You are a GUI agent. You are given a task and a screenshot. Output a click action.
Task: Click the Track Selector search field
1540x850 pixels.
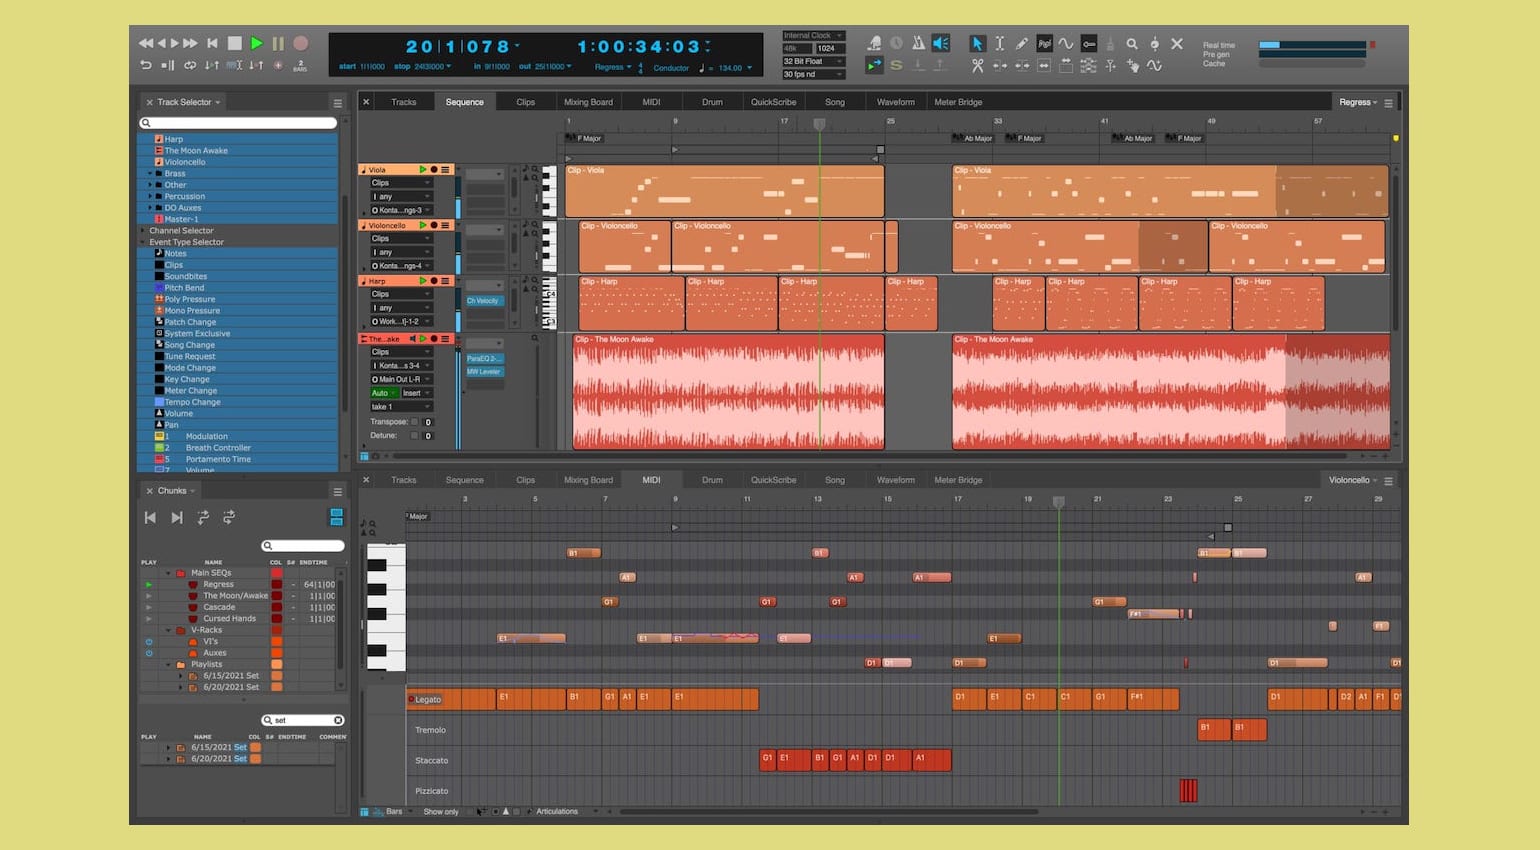point(238,123)
